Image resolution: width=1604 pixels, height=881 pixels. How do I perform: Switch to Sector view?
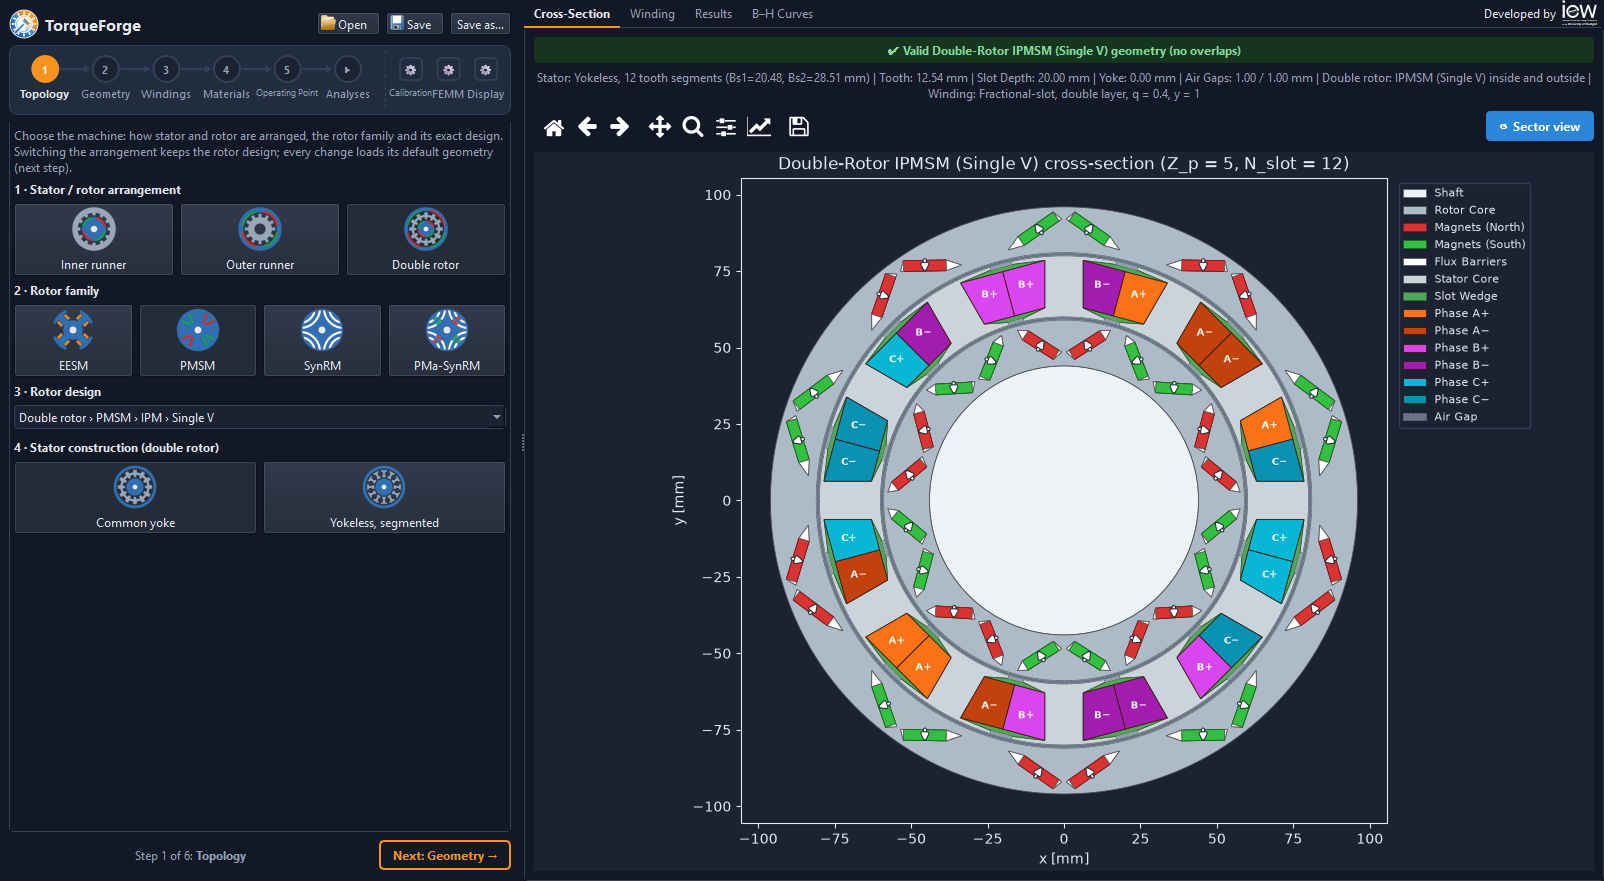(x=1539, y=127)
